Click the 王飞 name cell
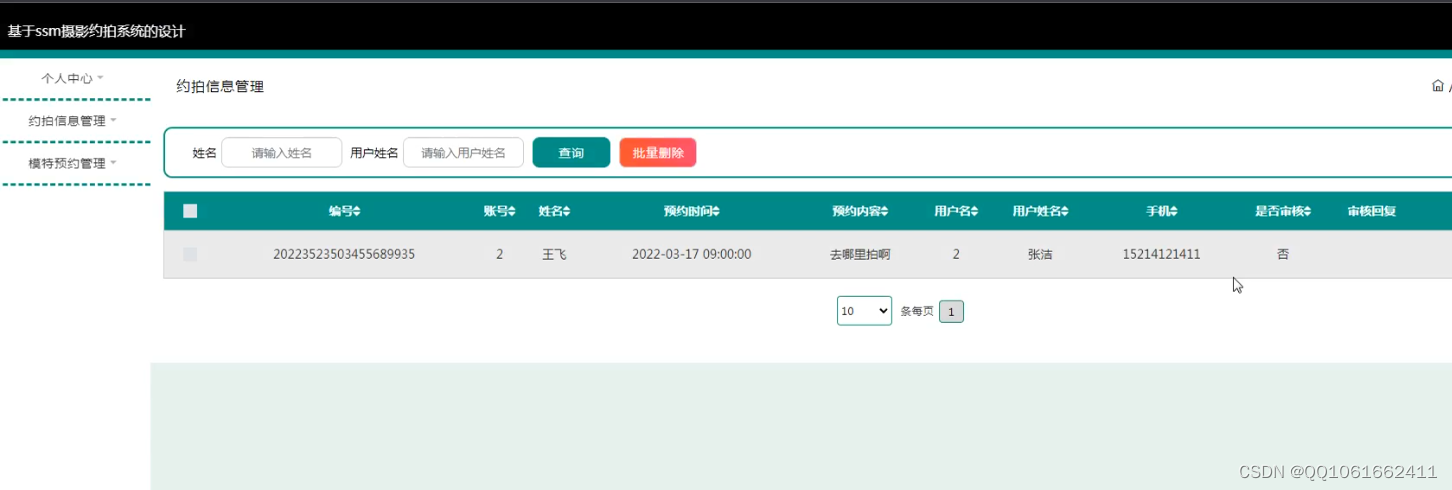Image resolution: width=1452 pixels, height=490 pixels. 554,255
